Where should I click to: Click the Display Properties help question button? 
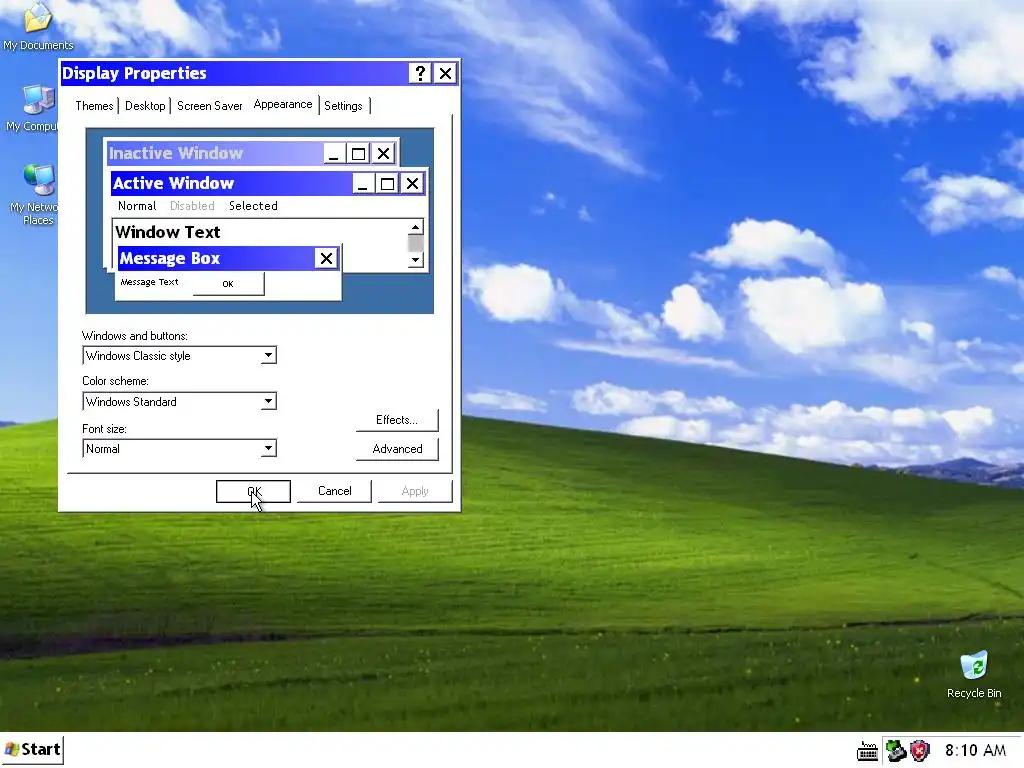(x=420, y=73)
